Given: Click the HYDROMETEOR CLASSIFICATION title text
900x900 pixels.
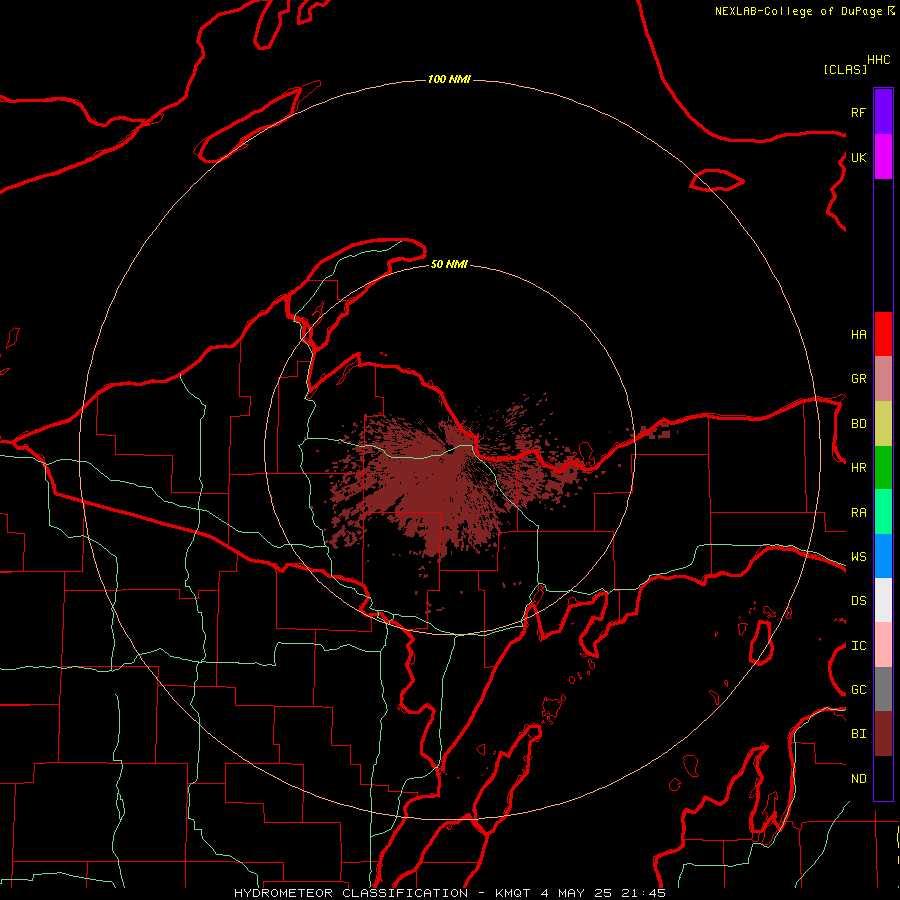Looking at the screenshot, I should 351,893.
